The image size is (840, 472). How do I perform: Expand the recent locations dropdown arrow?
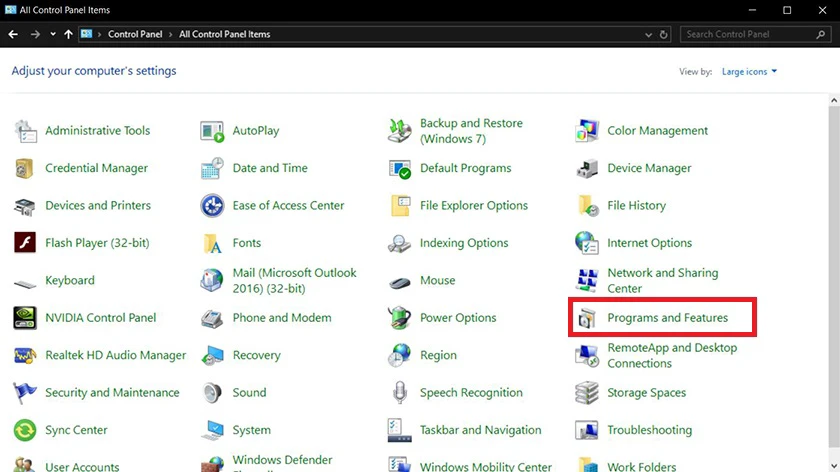point(53,34)
